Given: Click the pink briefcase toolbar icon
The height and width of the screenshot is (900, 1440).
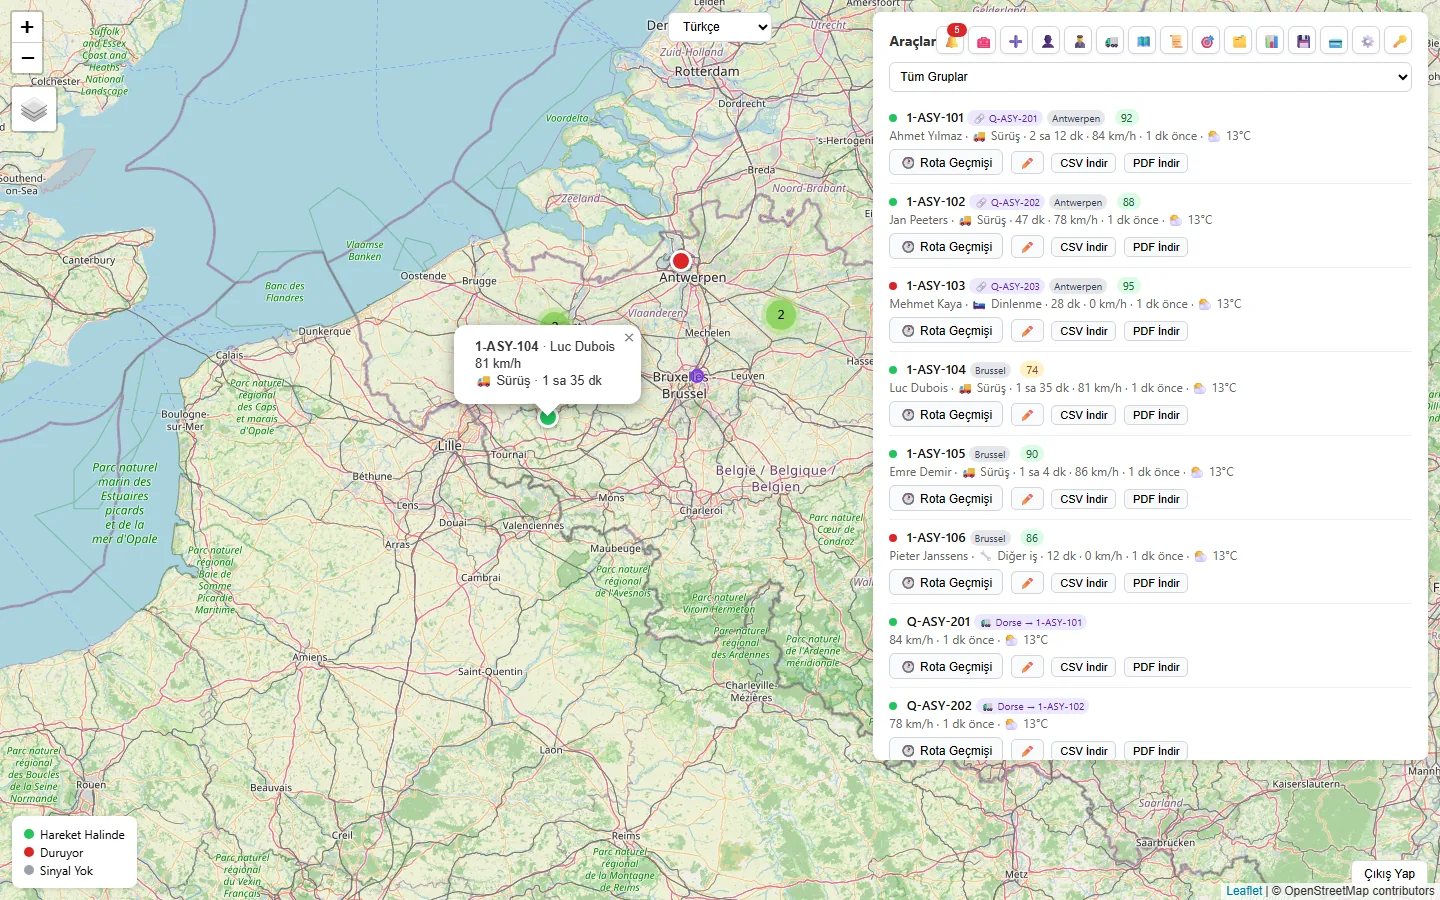Looking at the screenshot, I should (x=984, y=41).
